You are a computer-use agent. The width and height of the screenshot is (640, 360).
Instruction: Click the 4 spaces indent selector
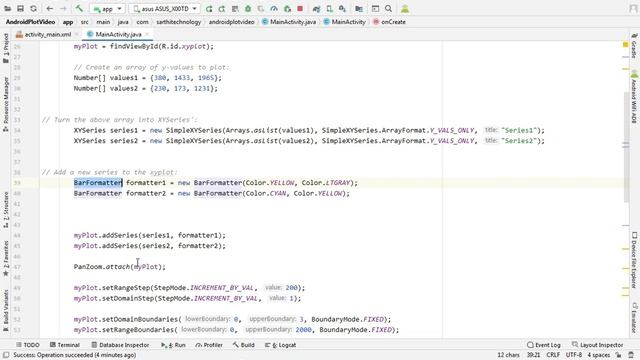[x=598, y=355]
